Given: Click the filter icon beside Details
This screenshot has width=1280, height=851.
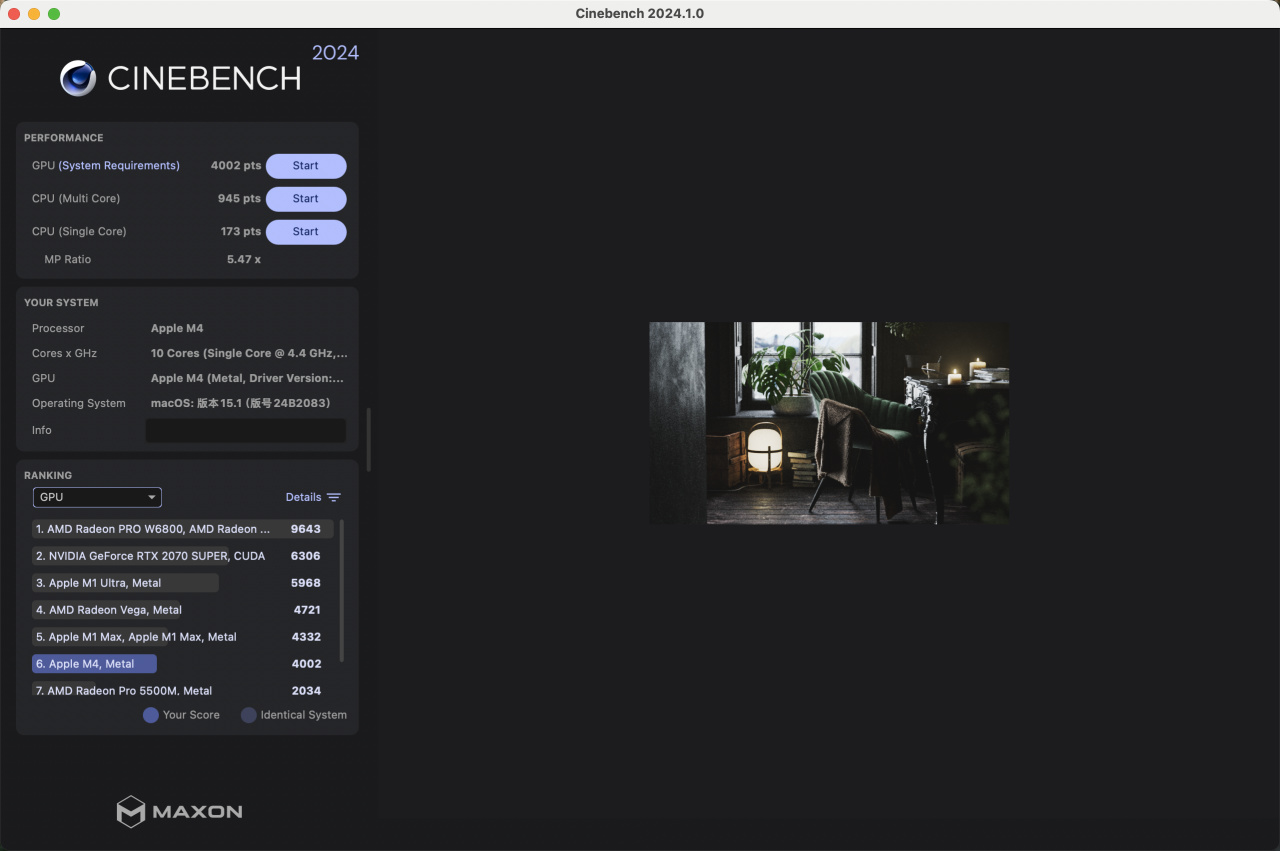Looking at the screenshot, I should point(334,497).
